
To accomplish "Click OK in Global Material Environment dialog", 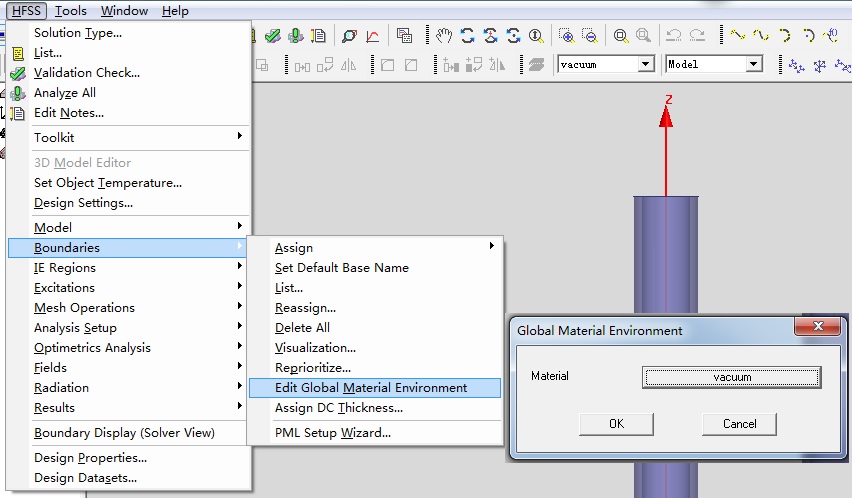I will pyautogui.click(x=617, y=424).
